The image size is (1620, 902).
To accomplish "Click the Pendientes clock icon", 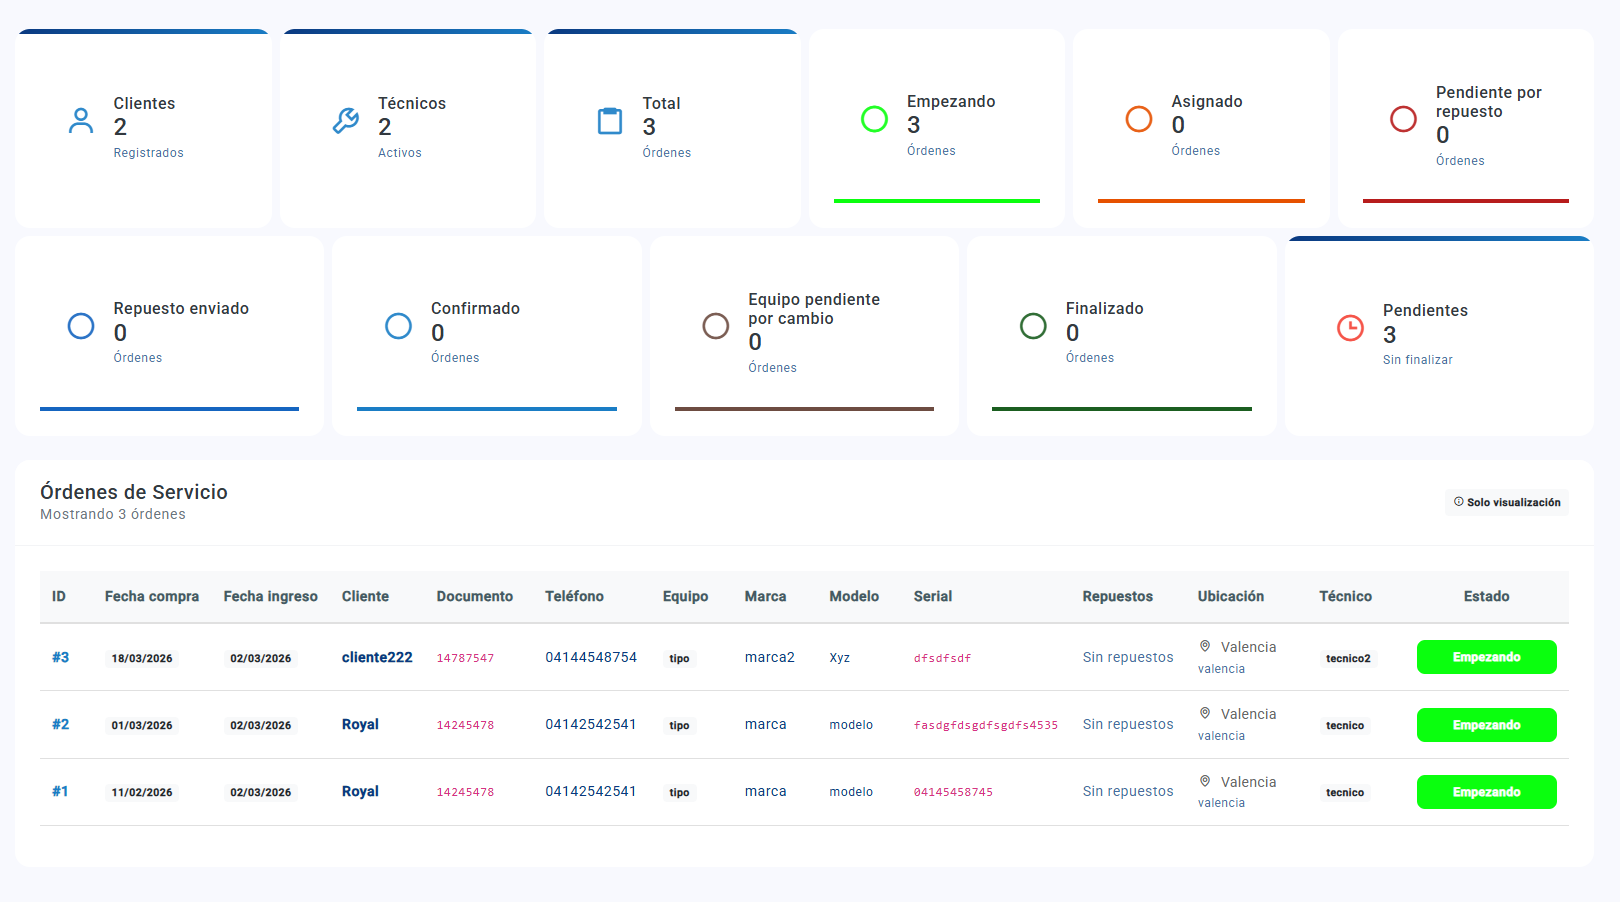I will [1352, 328].
